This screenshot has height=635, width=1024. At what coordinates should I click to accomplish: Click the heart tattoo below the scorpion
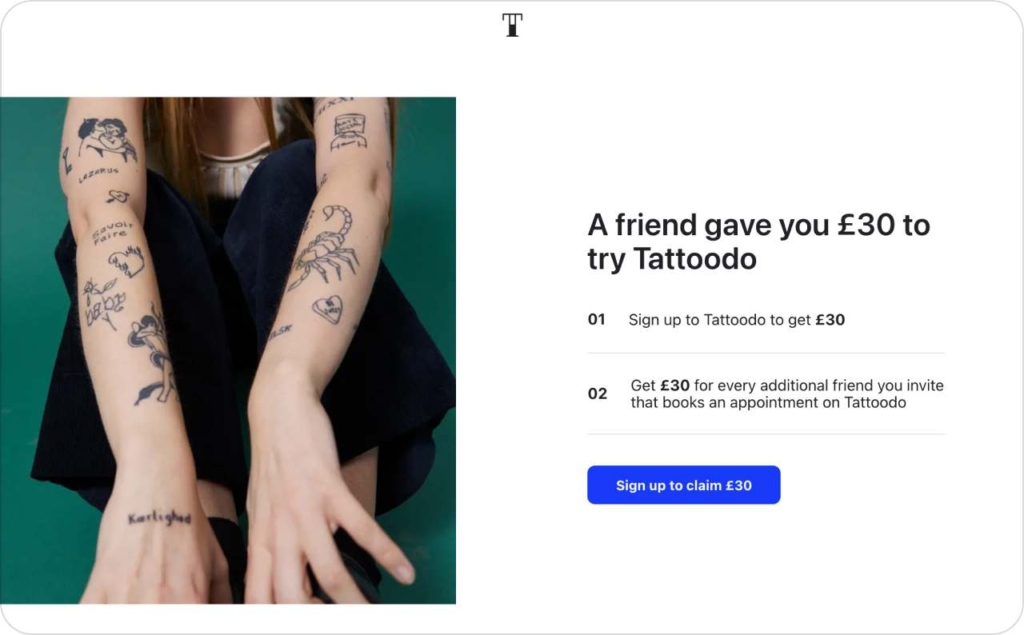tap(327, 308)
